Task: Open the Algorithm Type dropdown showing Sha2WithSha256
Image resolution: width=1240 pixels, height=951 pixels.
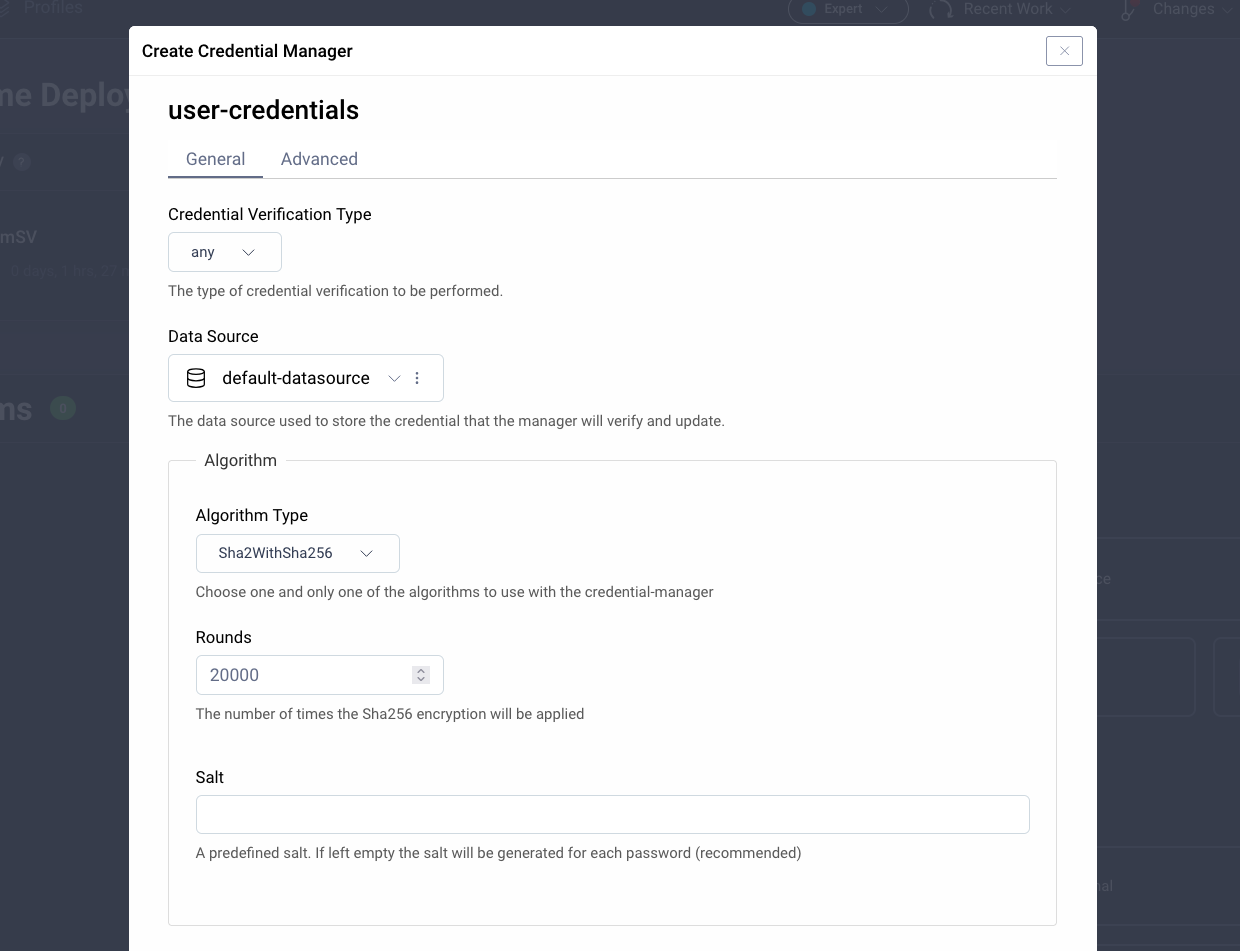Action: click(x=297, y=553)
